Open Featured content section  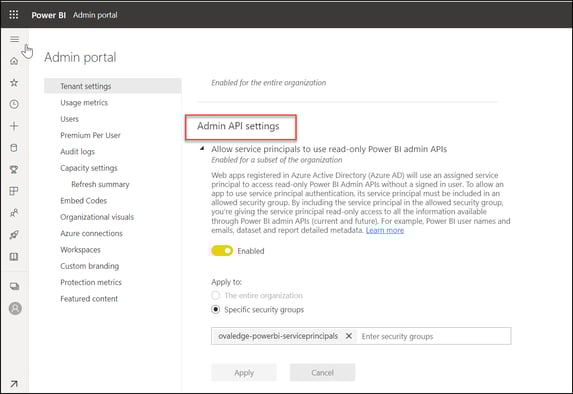[89, 299]
